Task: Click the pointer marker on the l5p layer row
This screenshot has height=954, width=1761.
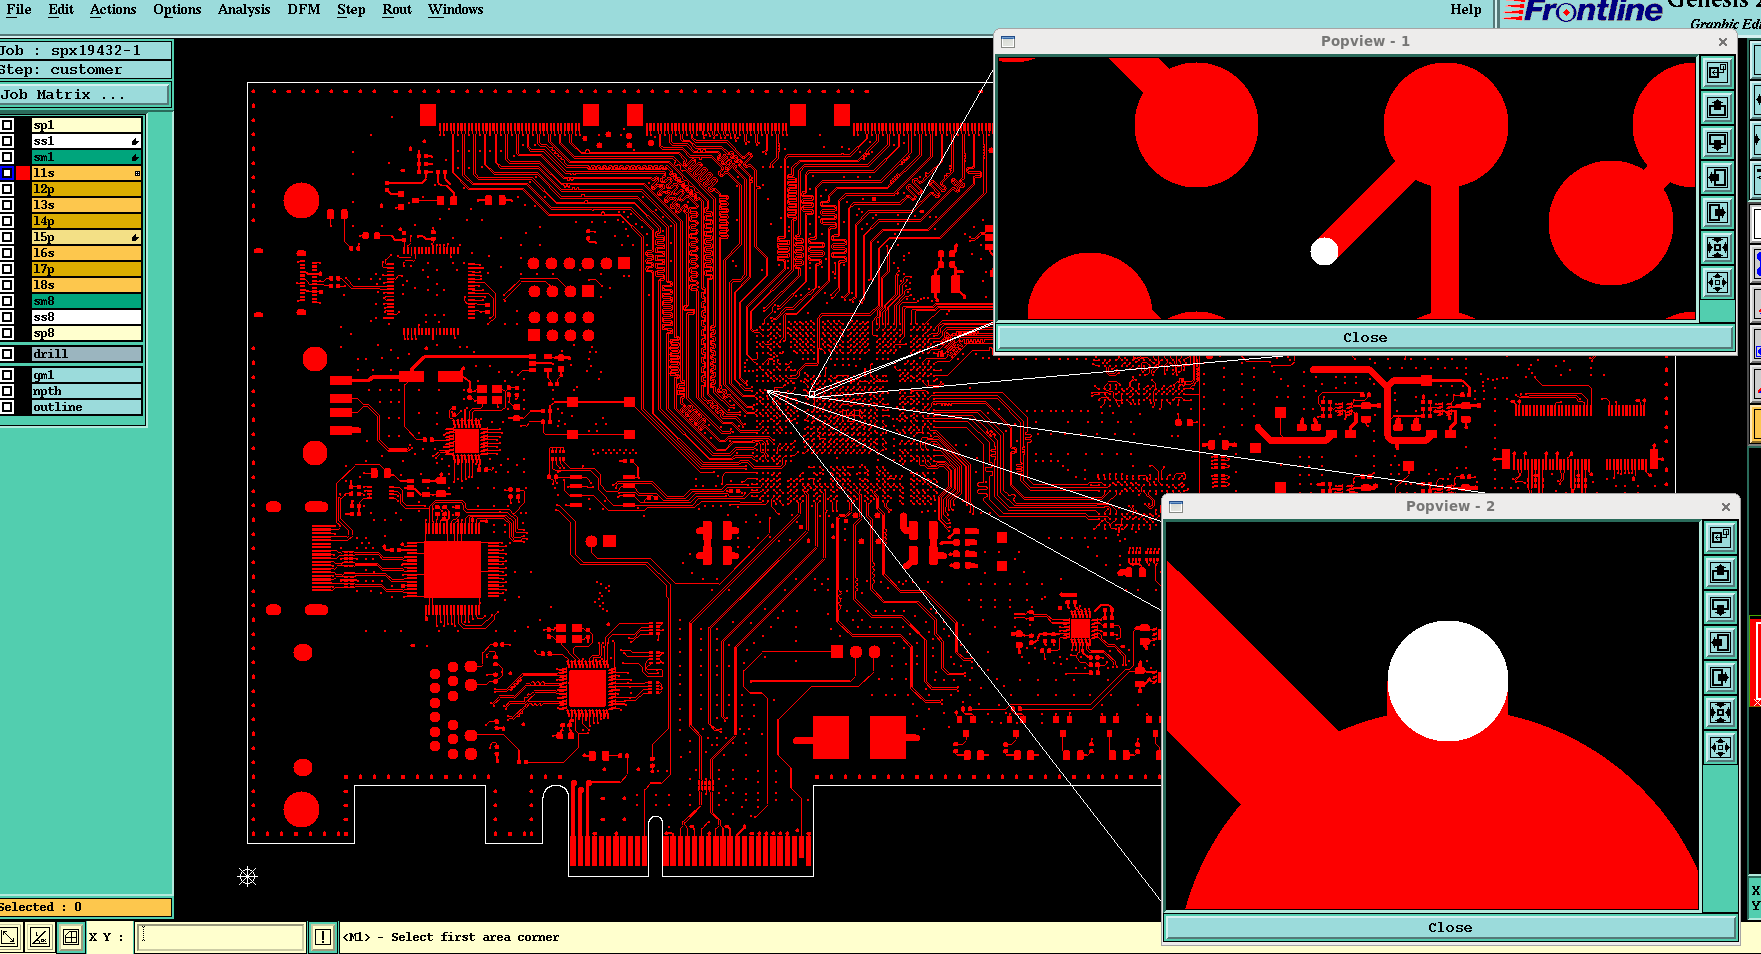Action: [x=135, y=237]
